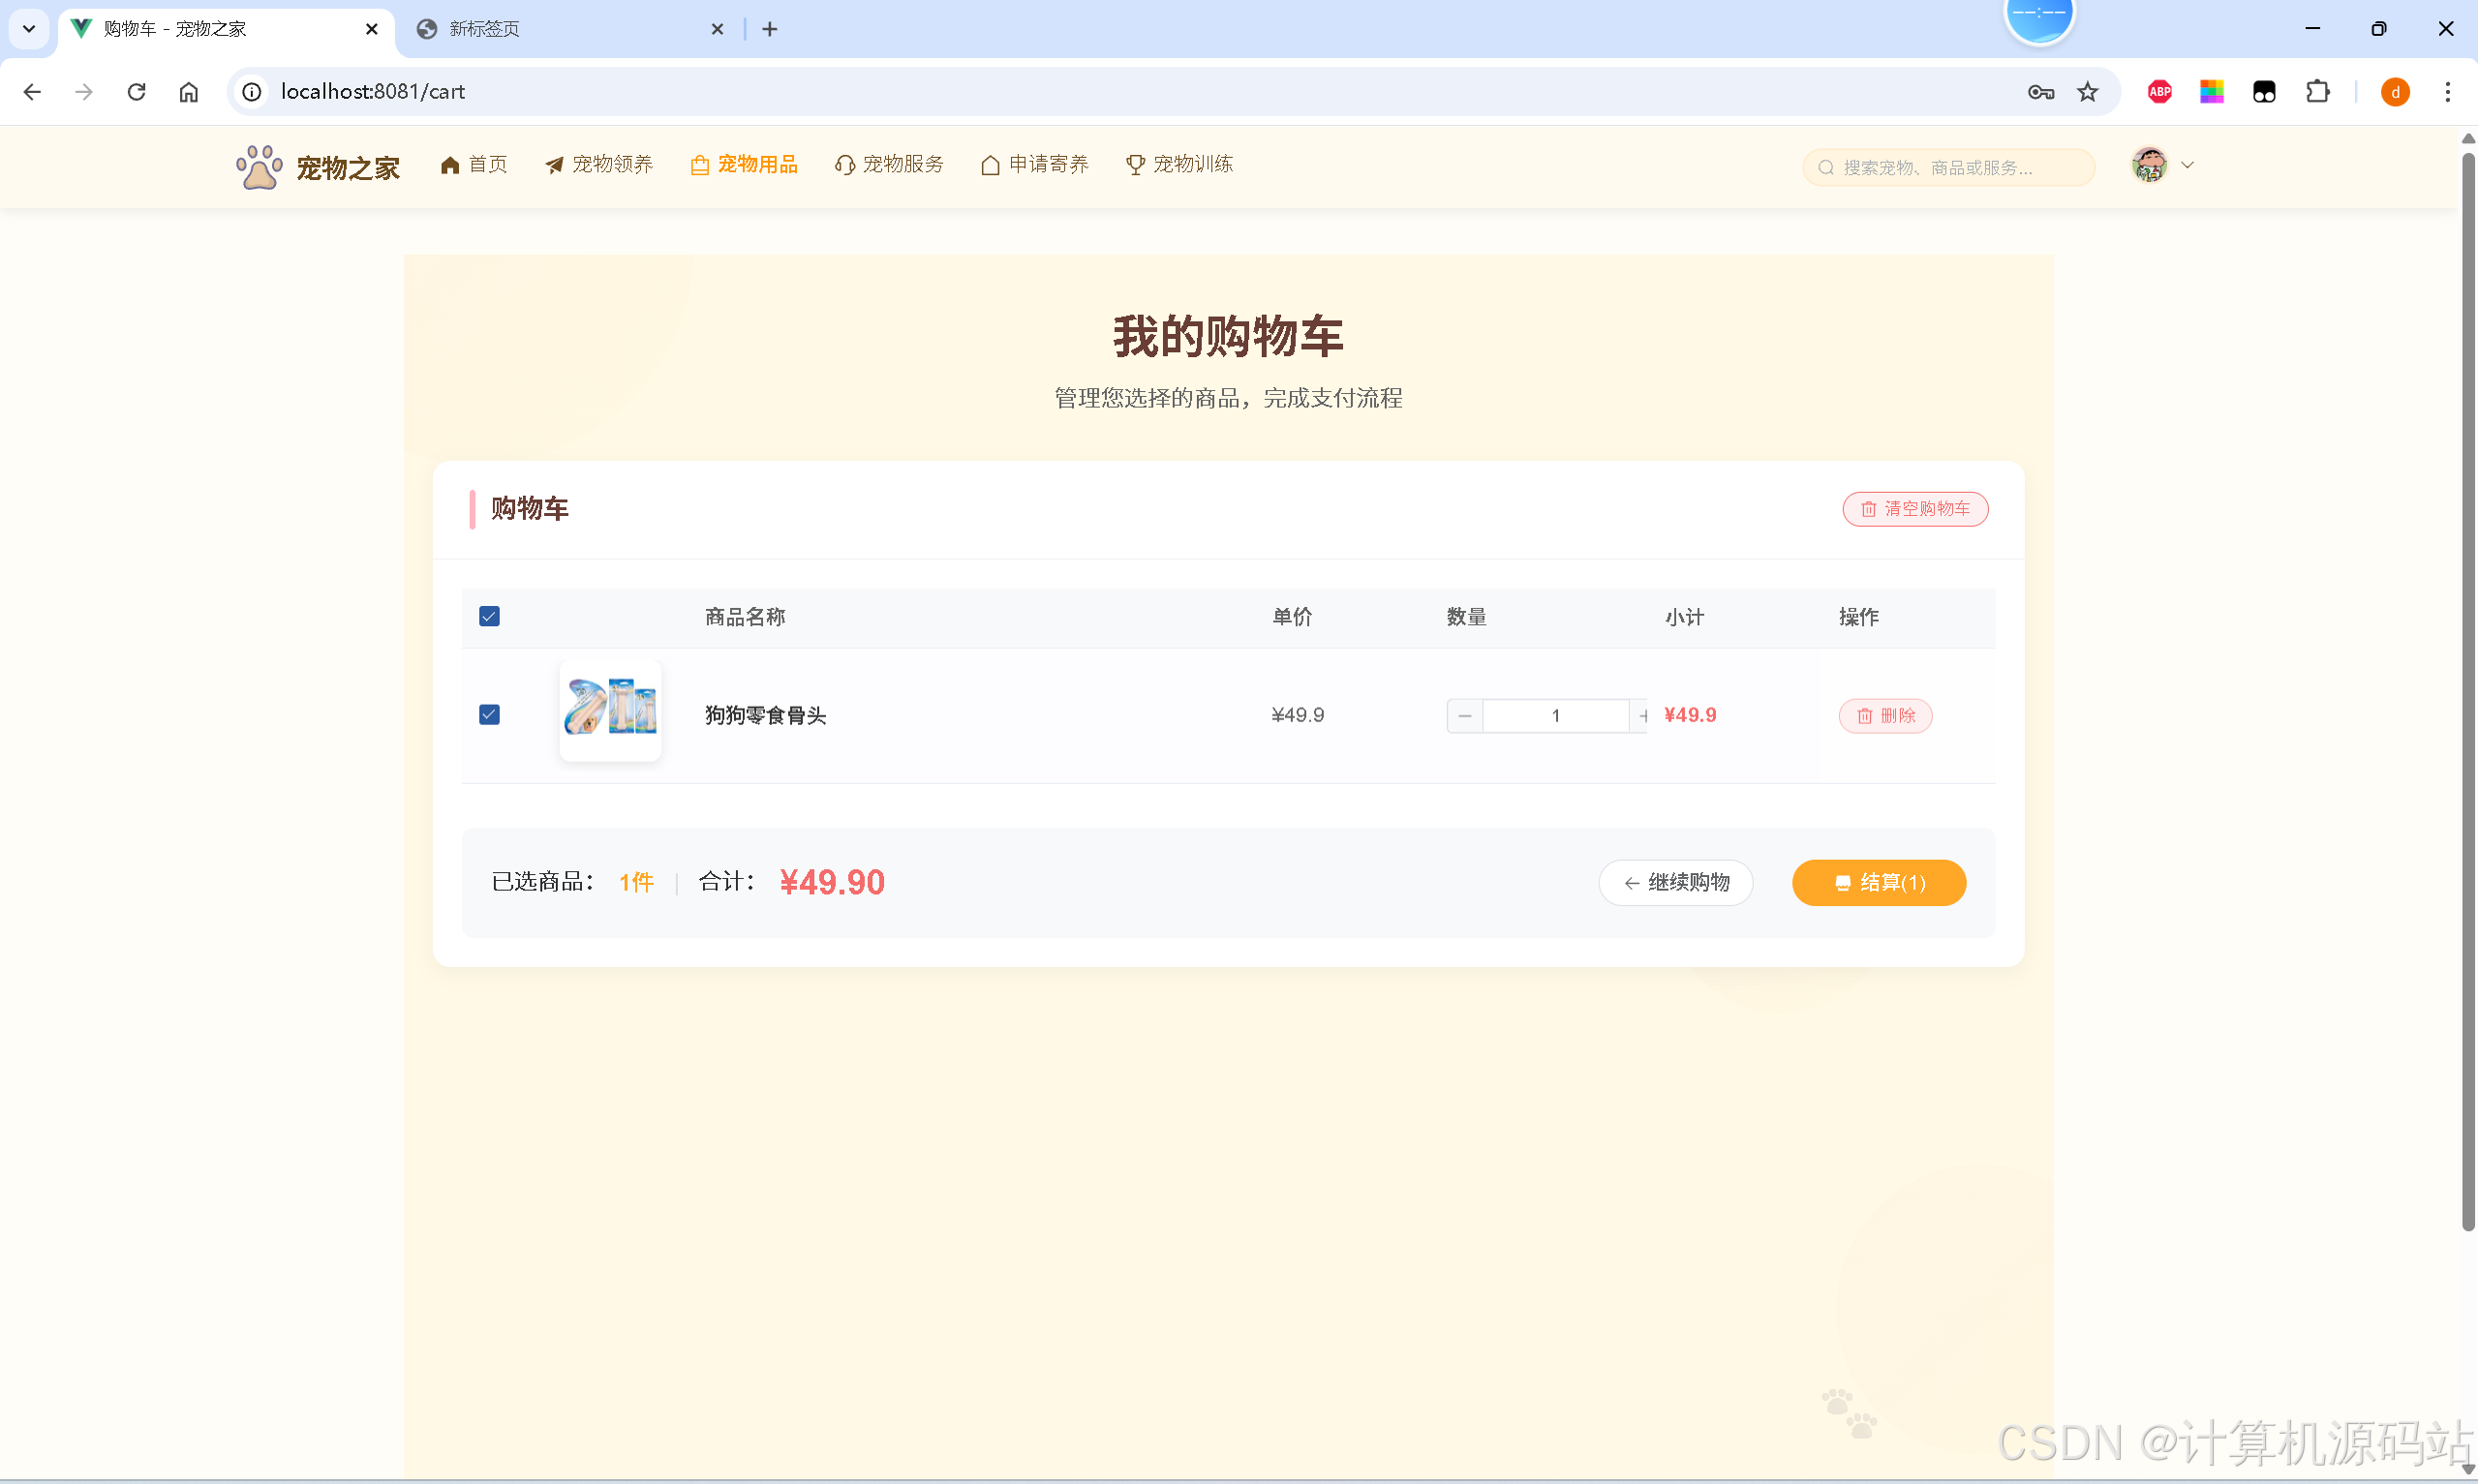Decrease quantity with the minus button

[1465, 716]
